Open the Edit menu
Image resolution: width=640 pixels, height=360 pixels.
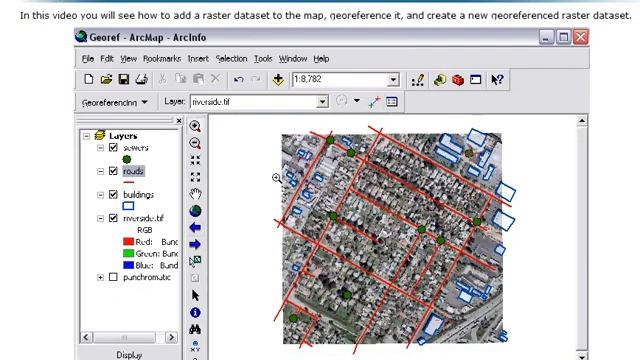coord(107,59)
